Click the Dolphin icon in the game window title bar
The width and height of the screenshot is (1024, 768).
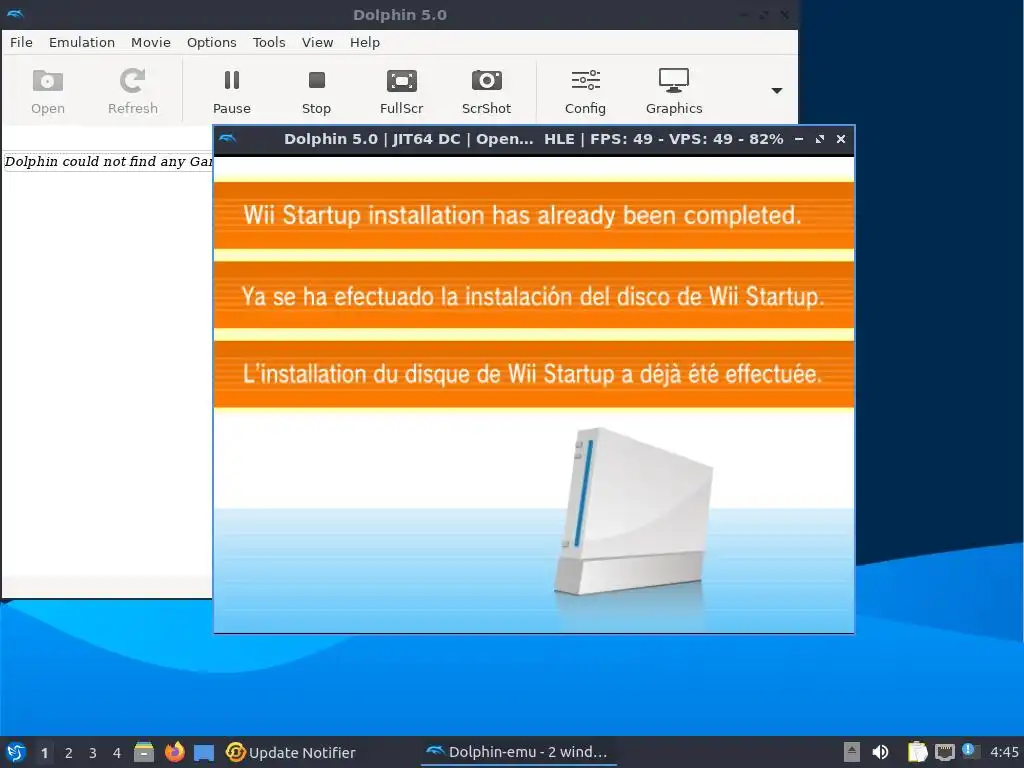tap(228, 138)
